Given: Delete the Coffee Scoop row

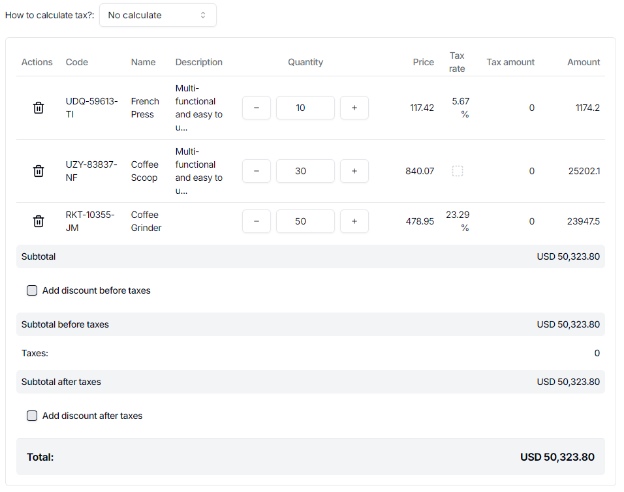Looking at the screenshot, I should (38, 171).
